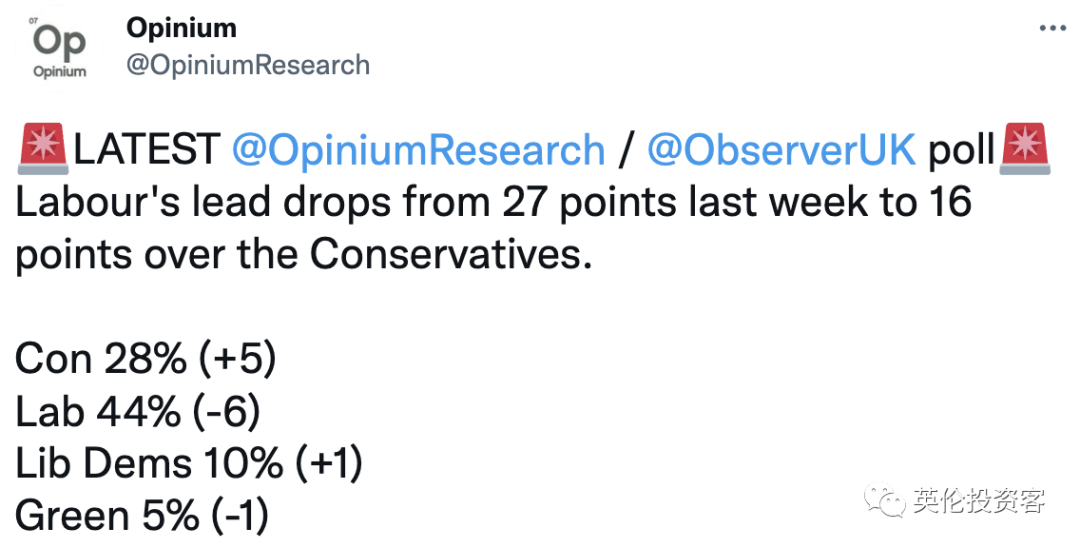This screenshot has width=1080, height=548.
Task: Click the Con 28% (+5) result line
Action: coord(145,359)
